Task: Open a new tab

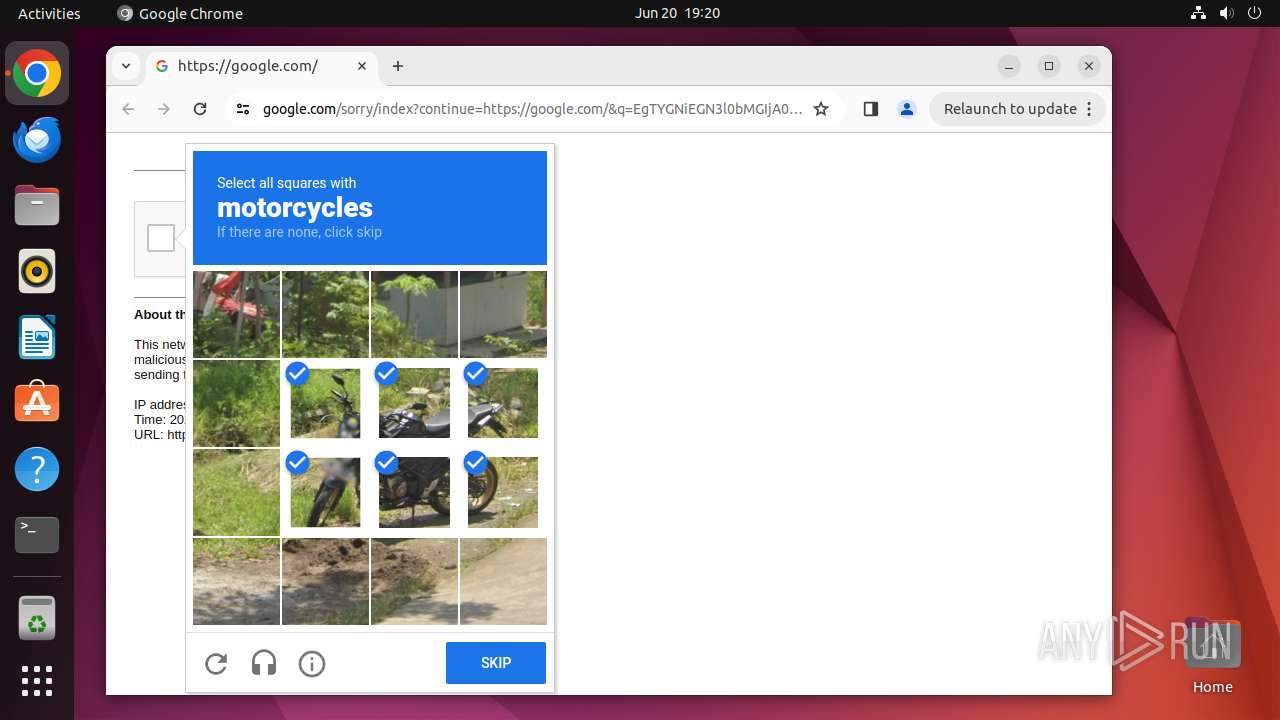Action: pyautogui.click(x=398, y=66)
